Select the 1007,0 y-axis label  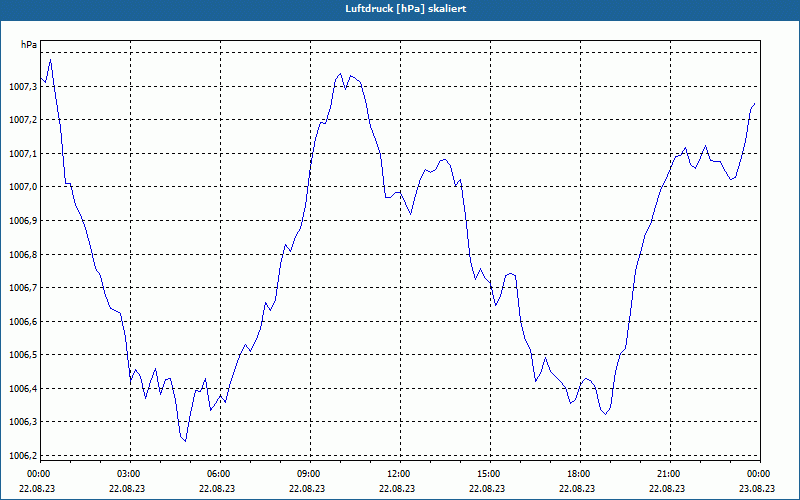pos(23,187)
